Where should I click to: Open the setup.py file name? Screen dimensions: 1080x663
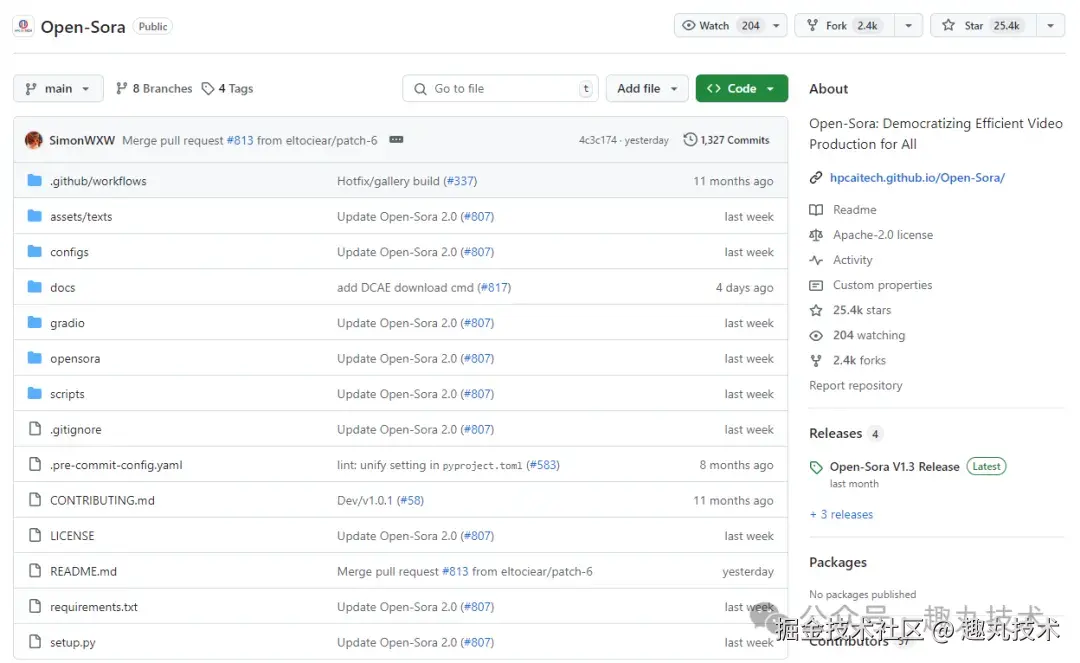tap(72, 642)
